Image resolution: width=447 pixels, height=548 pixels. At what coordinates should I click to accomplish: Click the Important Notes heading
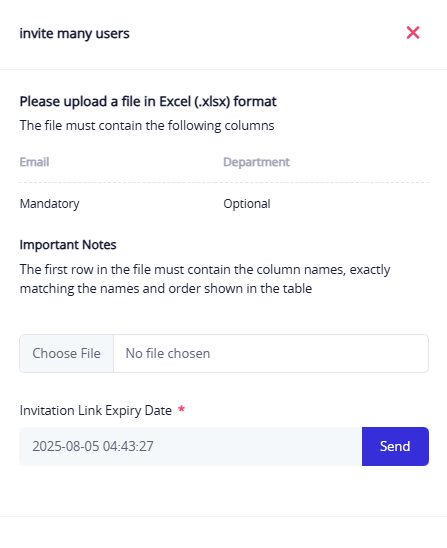point(68,245)
